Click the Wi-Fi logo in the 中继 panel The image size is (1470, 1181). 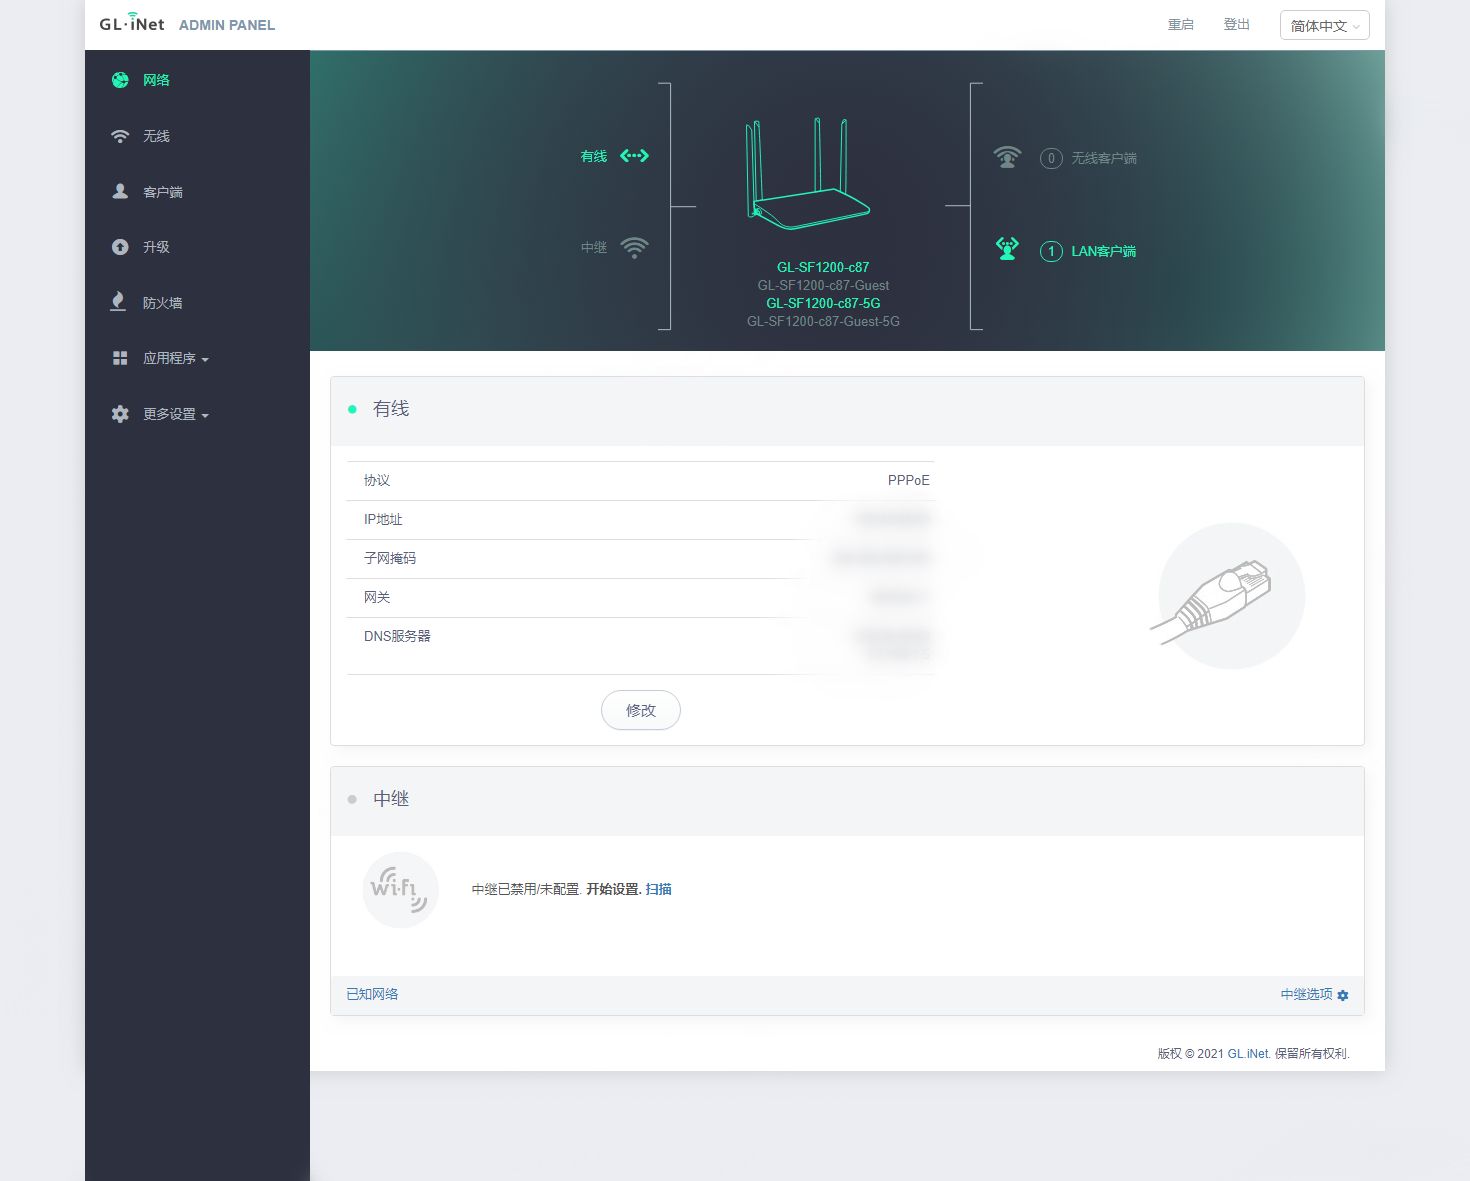pos(400,889)
